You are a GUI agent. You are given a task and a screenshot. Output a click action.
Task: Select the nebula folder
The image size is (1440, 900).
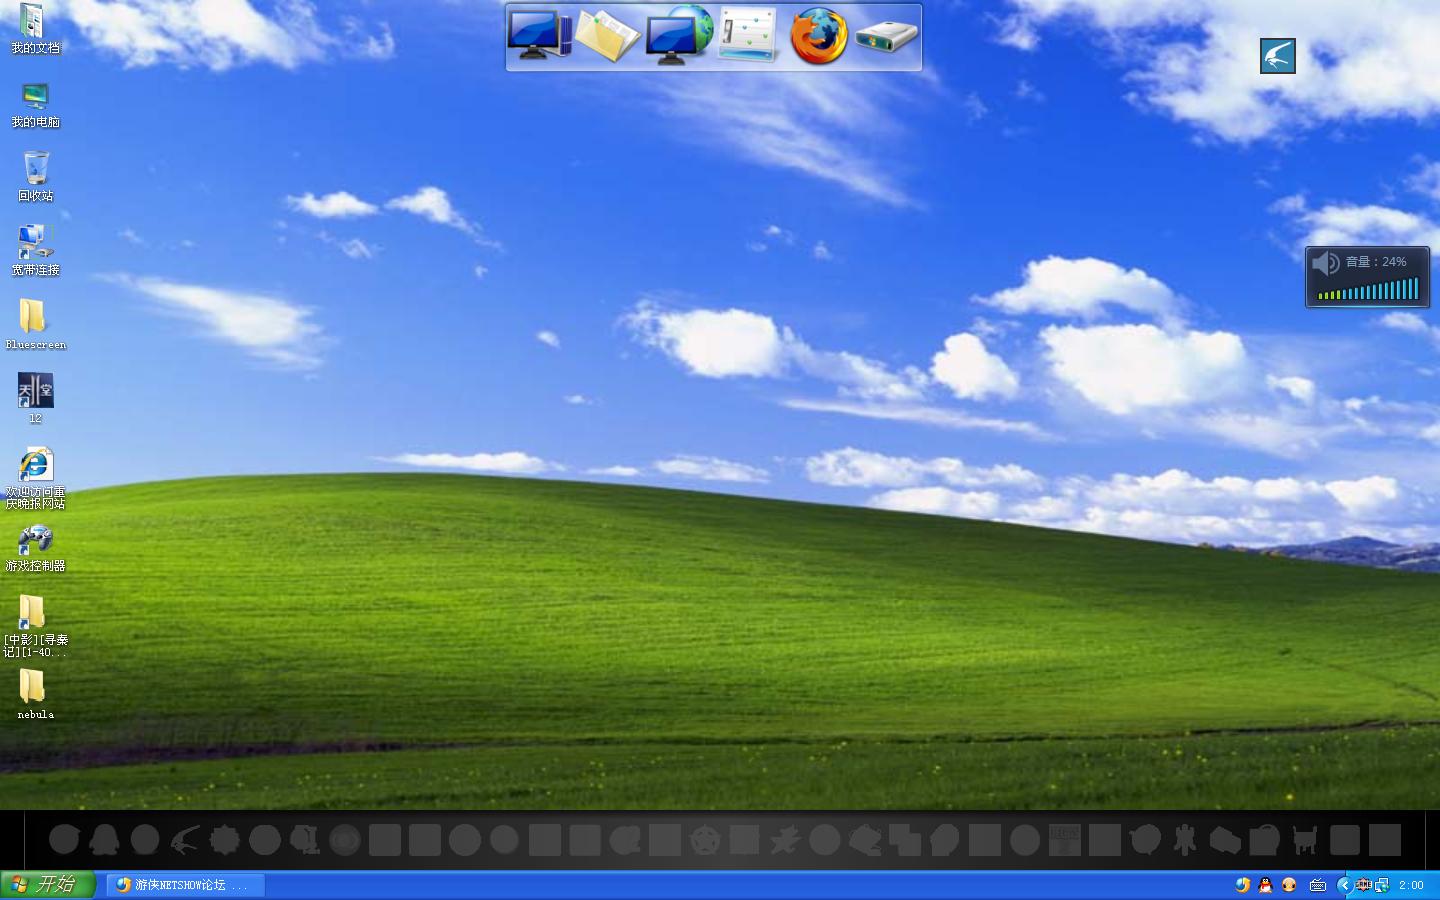pos(35,695)
